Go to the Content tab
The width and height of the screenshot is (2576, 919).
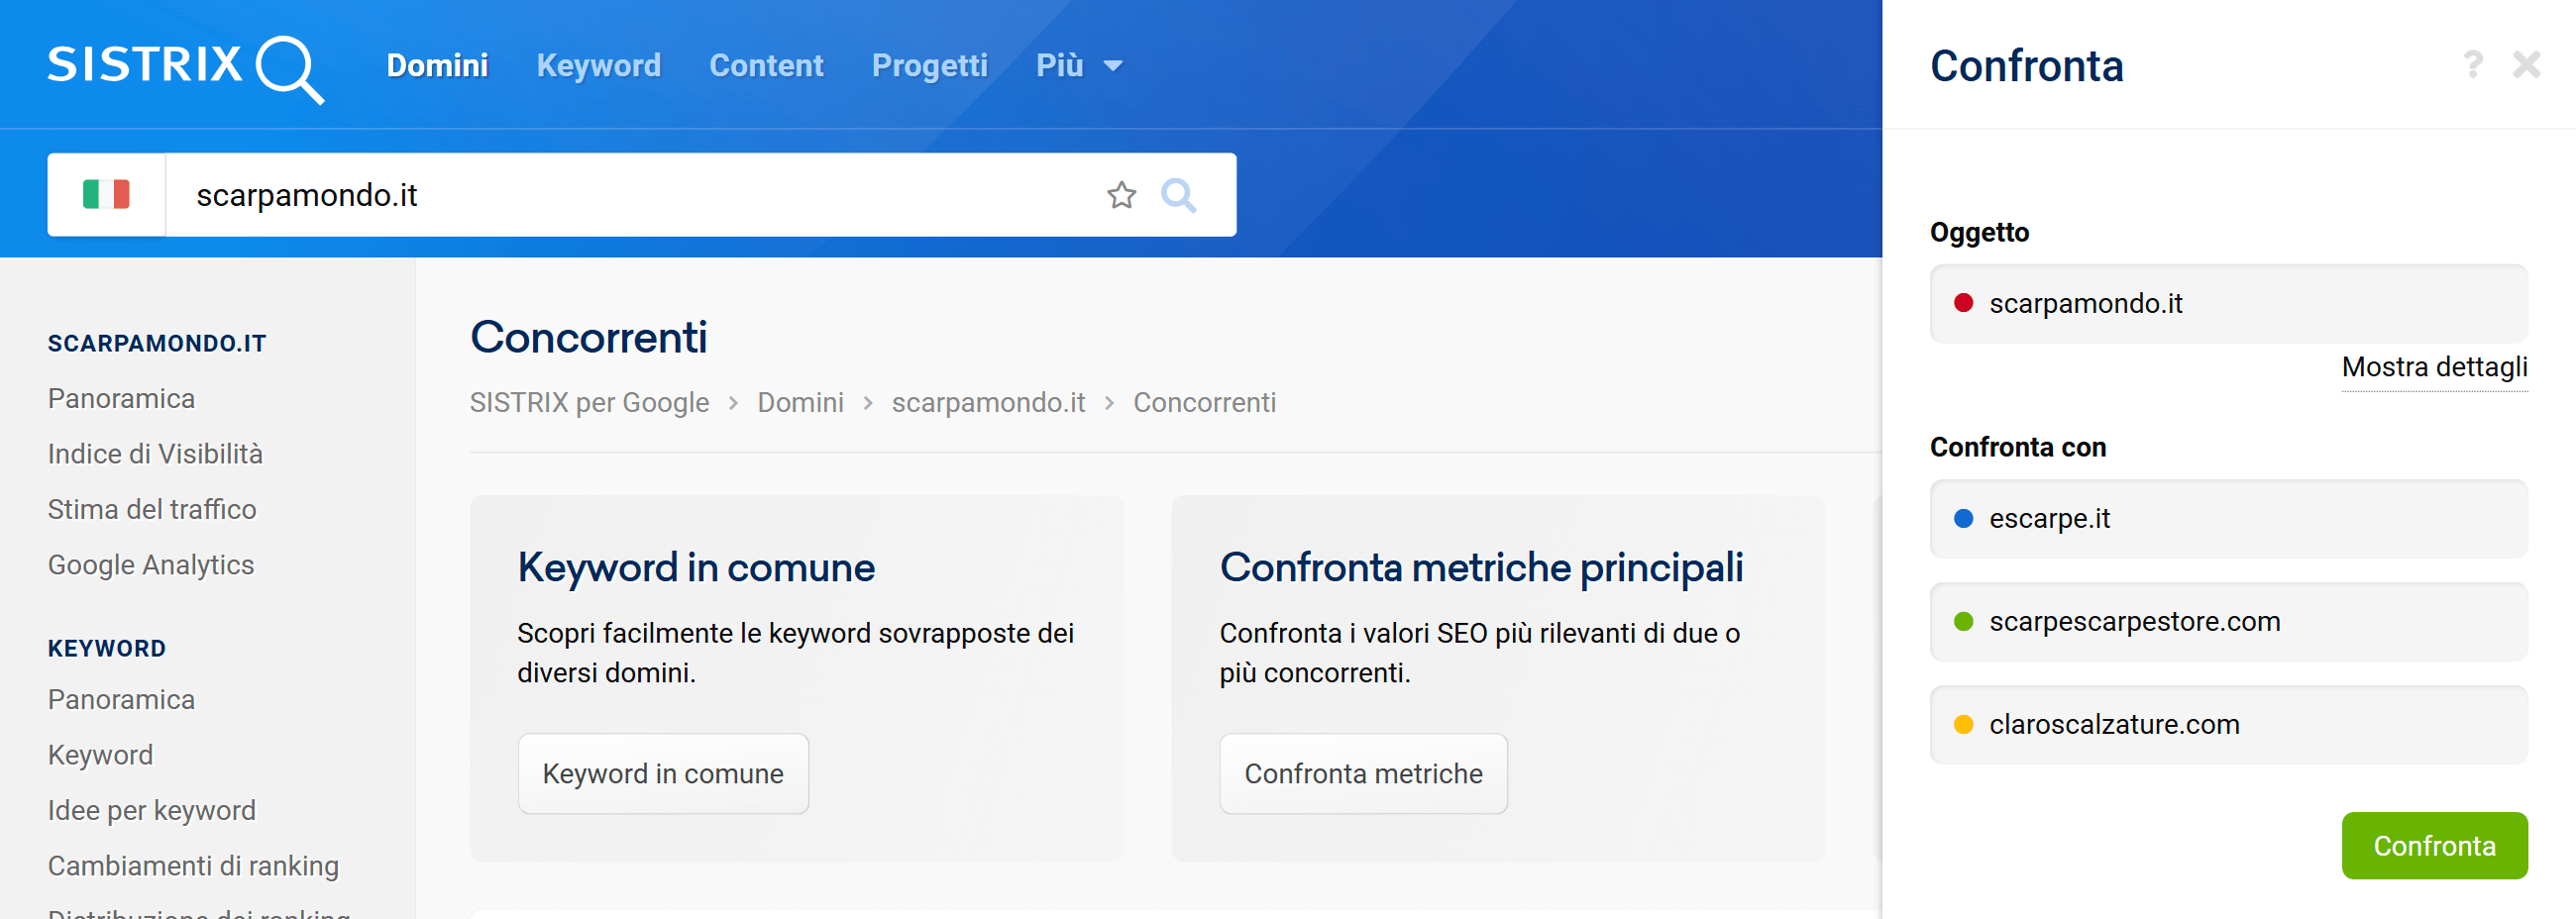tap(766, 65)
